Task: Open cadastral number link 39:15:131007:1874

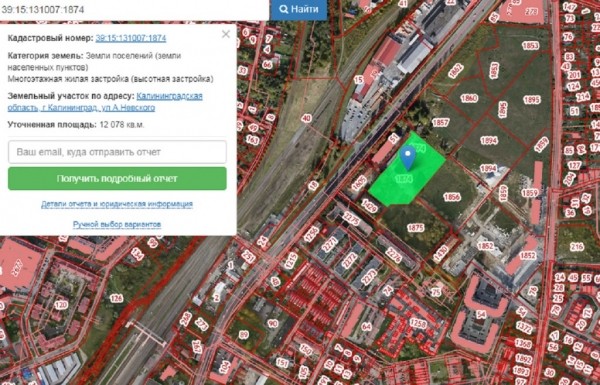Action: click(x=131, y=38)
